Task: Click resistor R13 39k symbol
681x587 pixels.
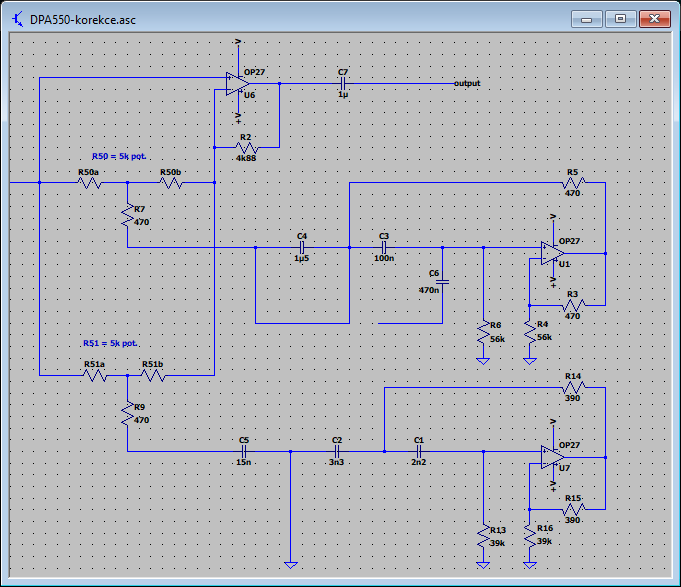Action: tap(483, 537)
